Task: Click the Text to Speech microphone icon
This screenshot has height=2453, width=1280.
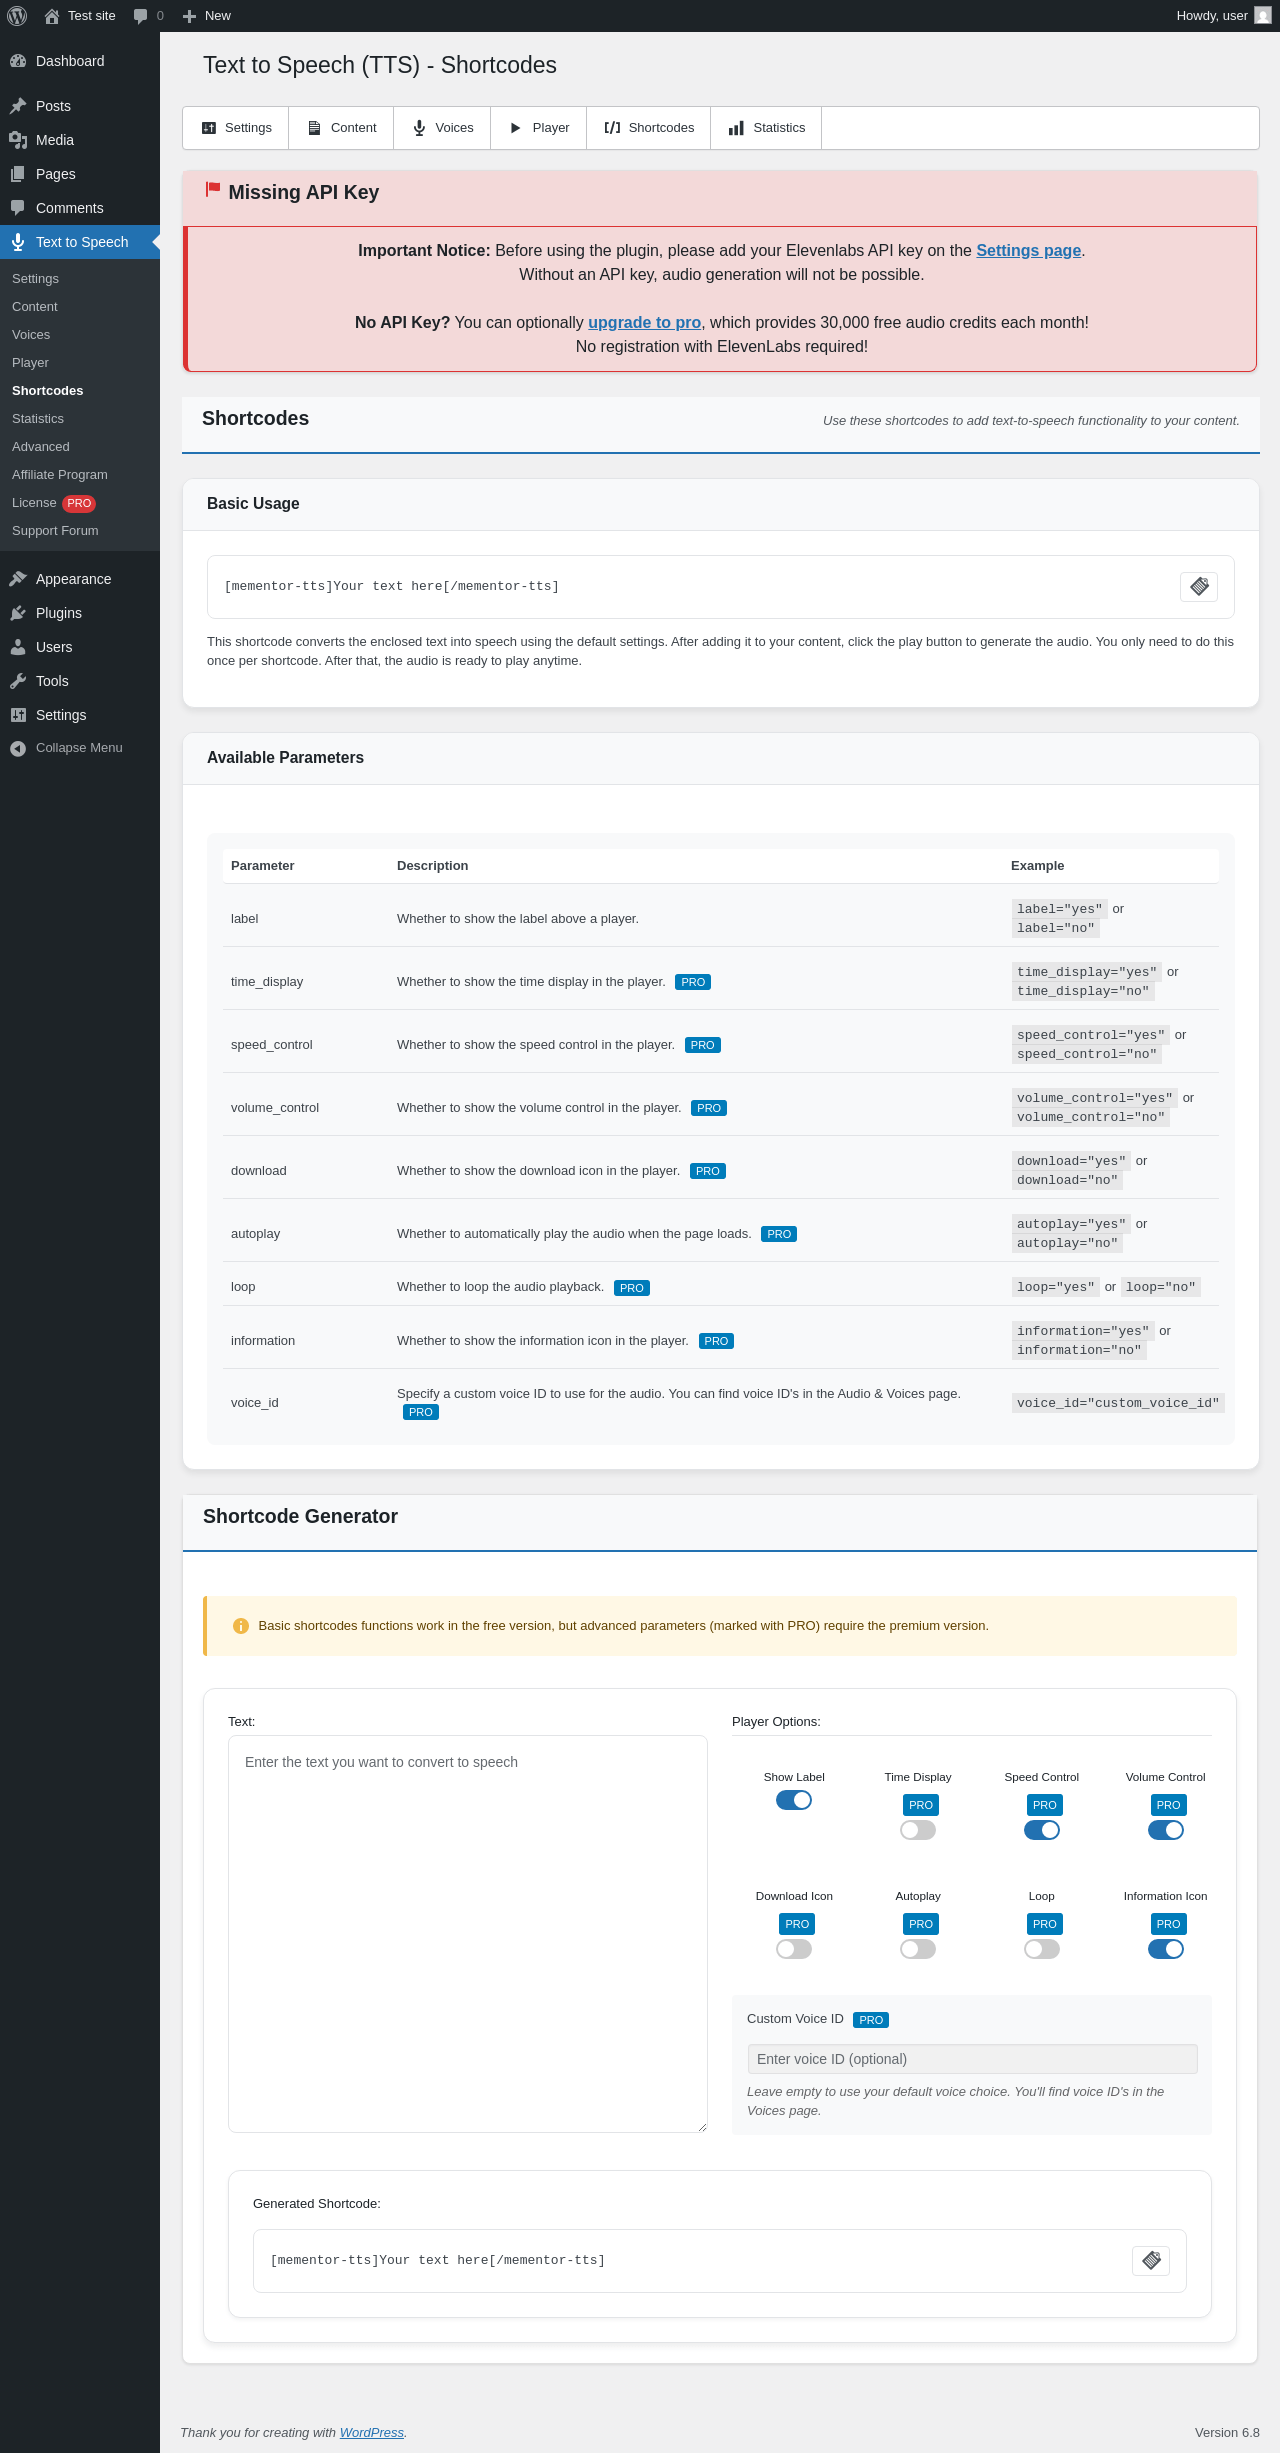Action: pyautogui.click(x=18, y=242)
